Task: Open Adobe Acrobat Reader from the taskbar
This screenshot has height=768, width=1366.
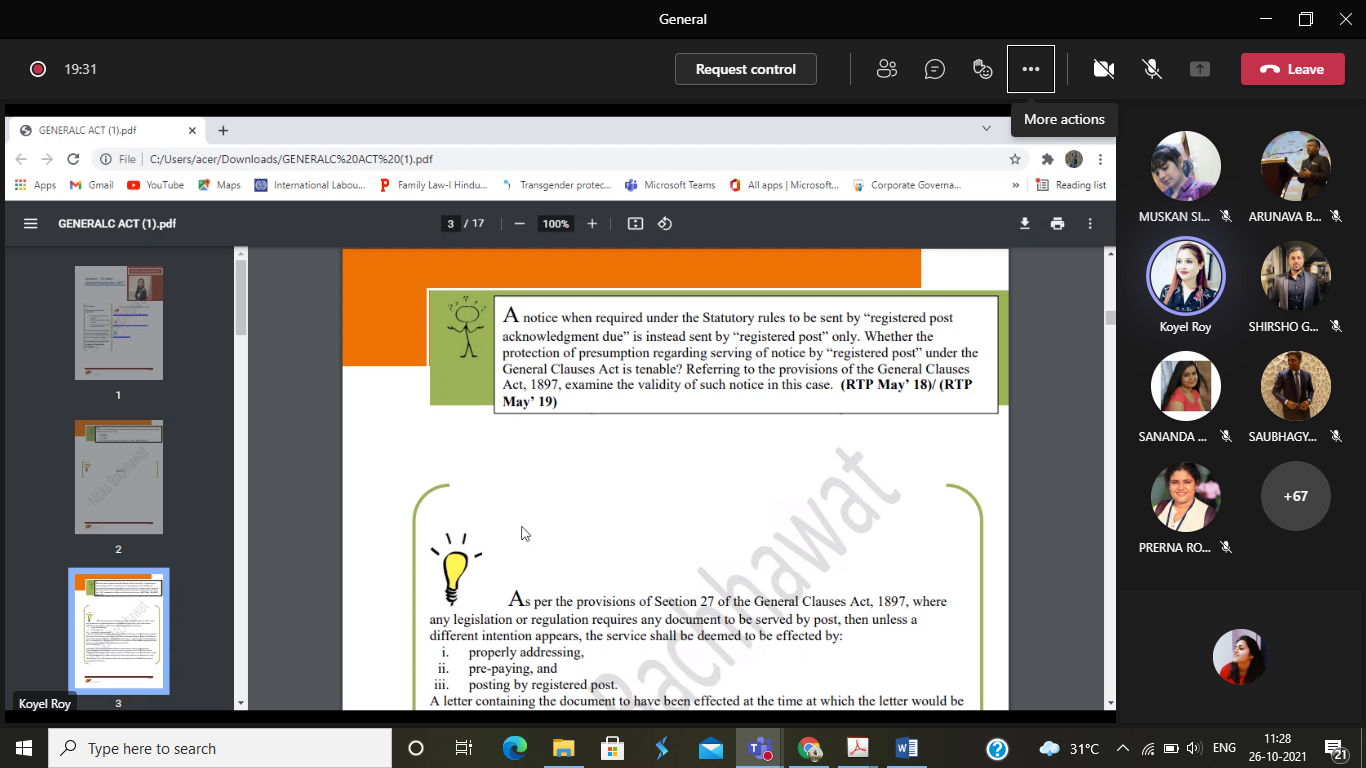Action: 858,748
